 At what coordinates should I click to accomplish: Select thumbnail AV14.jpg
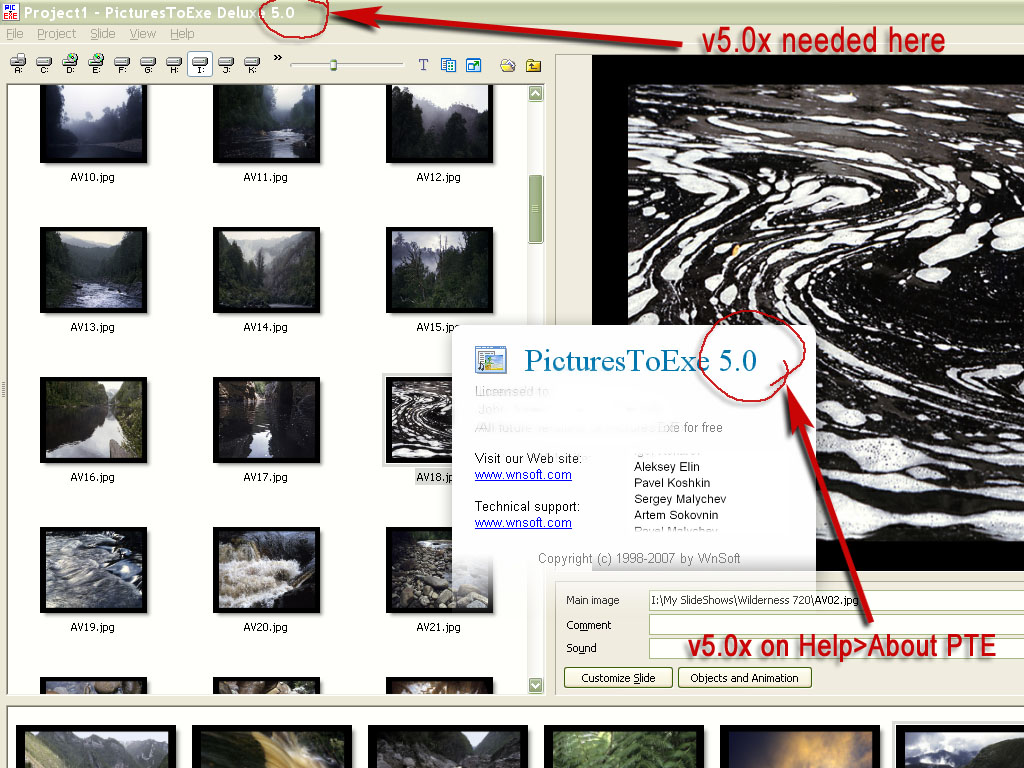pos(266,270)
